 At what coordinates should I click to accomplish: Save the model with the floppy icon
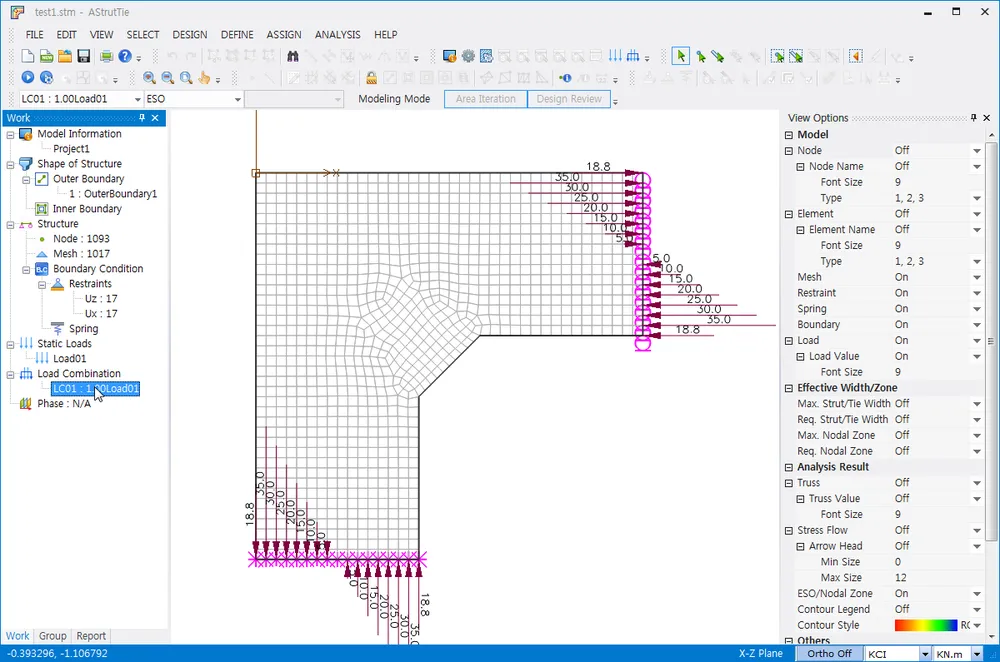coord(84,57)
